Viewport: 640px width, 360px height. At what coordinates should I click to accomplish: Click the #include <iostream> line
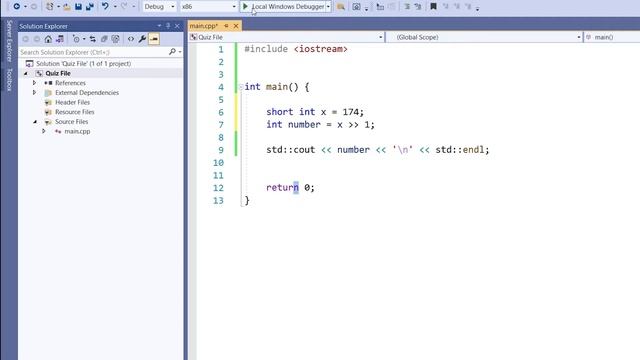click(296, 49)
